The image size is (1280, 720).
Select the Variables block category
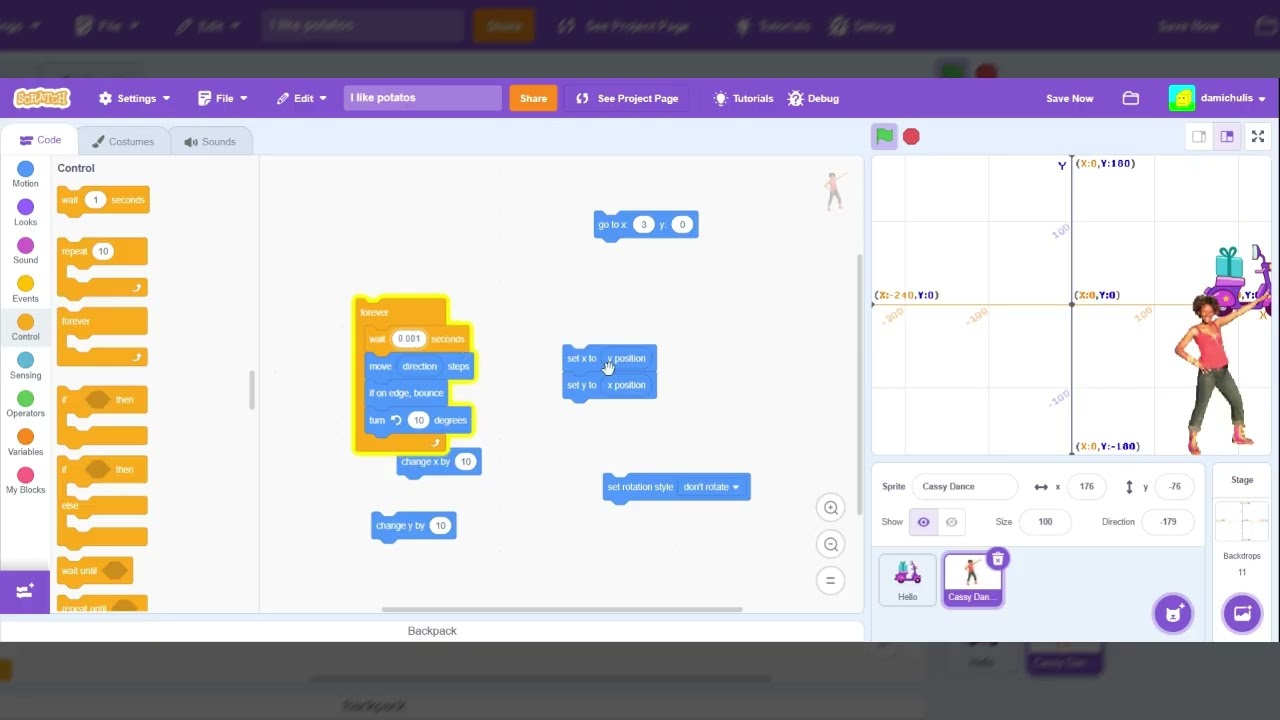coord(25,443)
